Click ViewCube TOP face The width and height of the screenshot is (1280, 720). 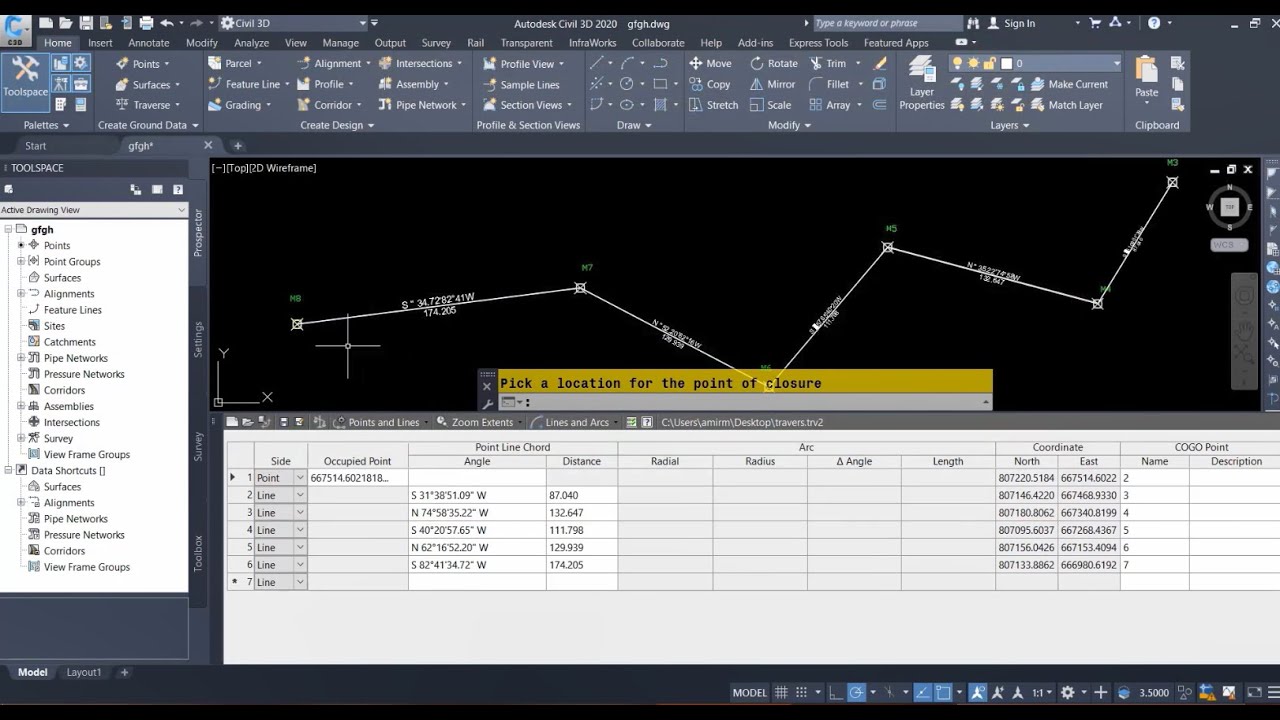pyautogui.click(x=1229, y=207)
